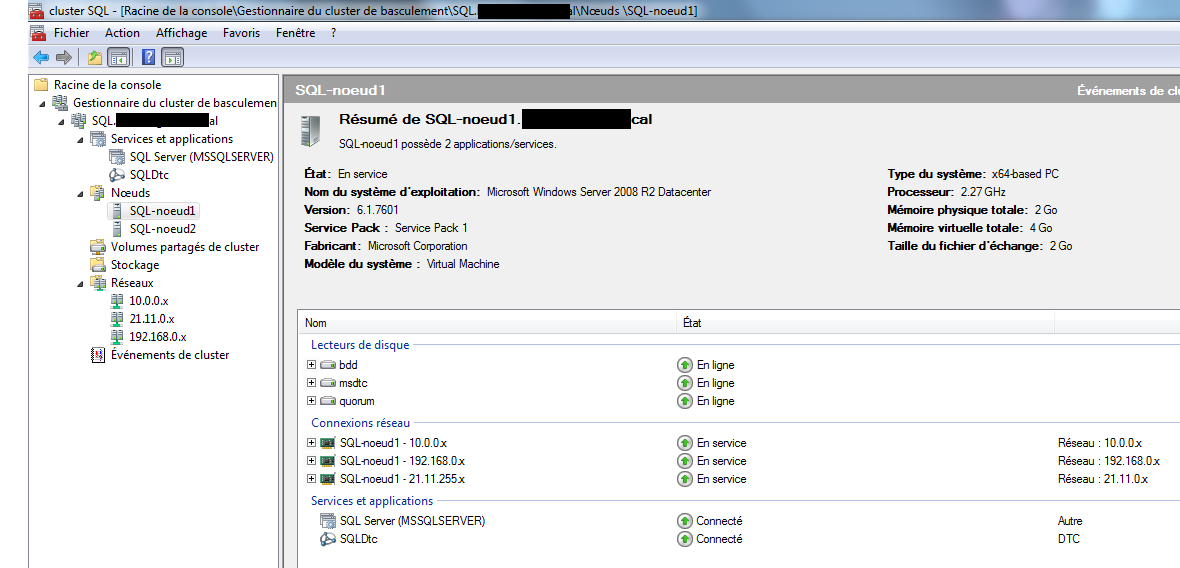Expand SQL-noeud1 - 192.168.0.x network connection
The width and height of the screenshot is (1180, 568).
[x=312, y=461]
